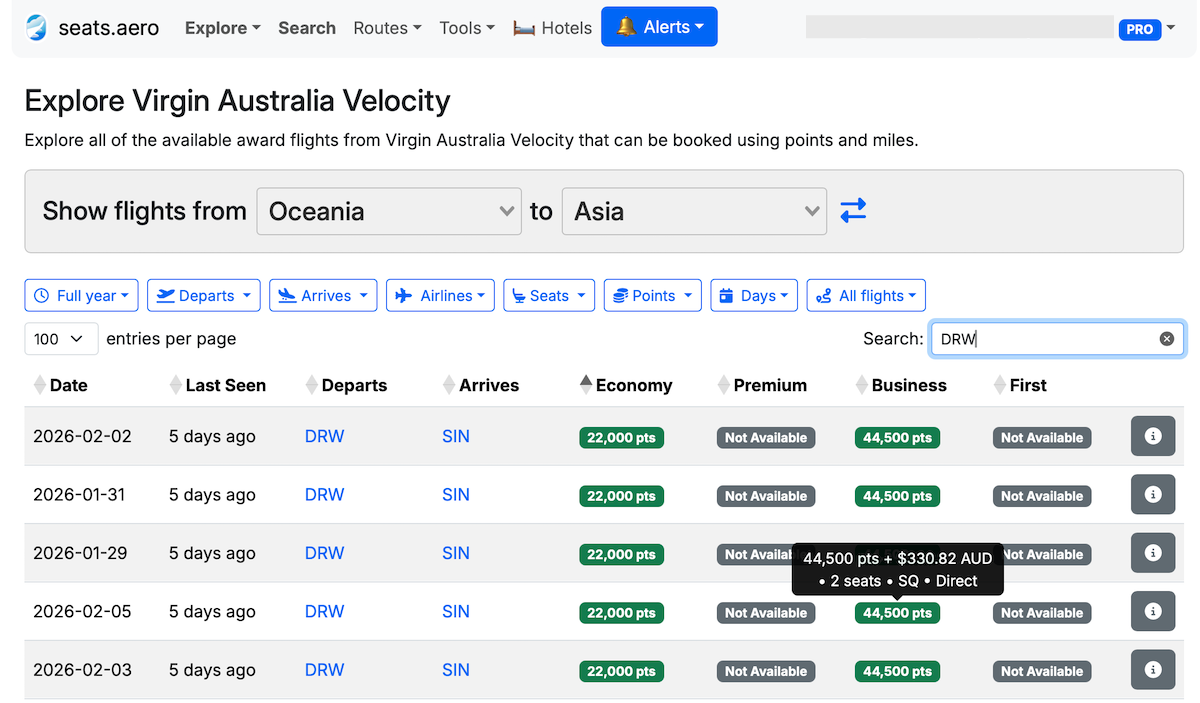1200x703 pixels.
Task: Open the DRW departure airport link
Action: click(324, 436)
